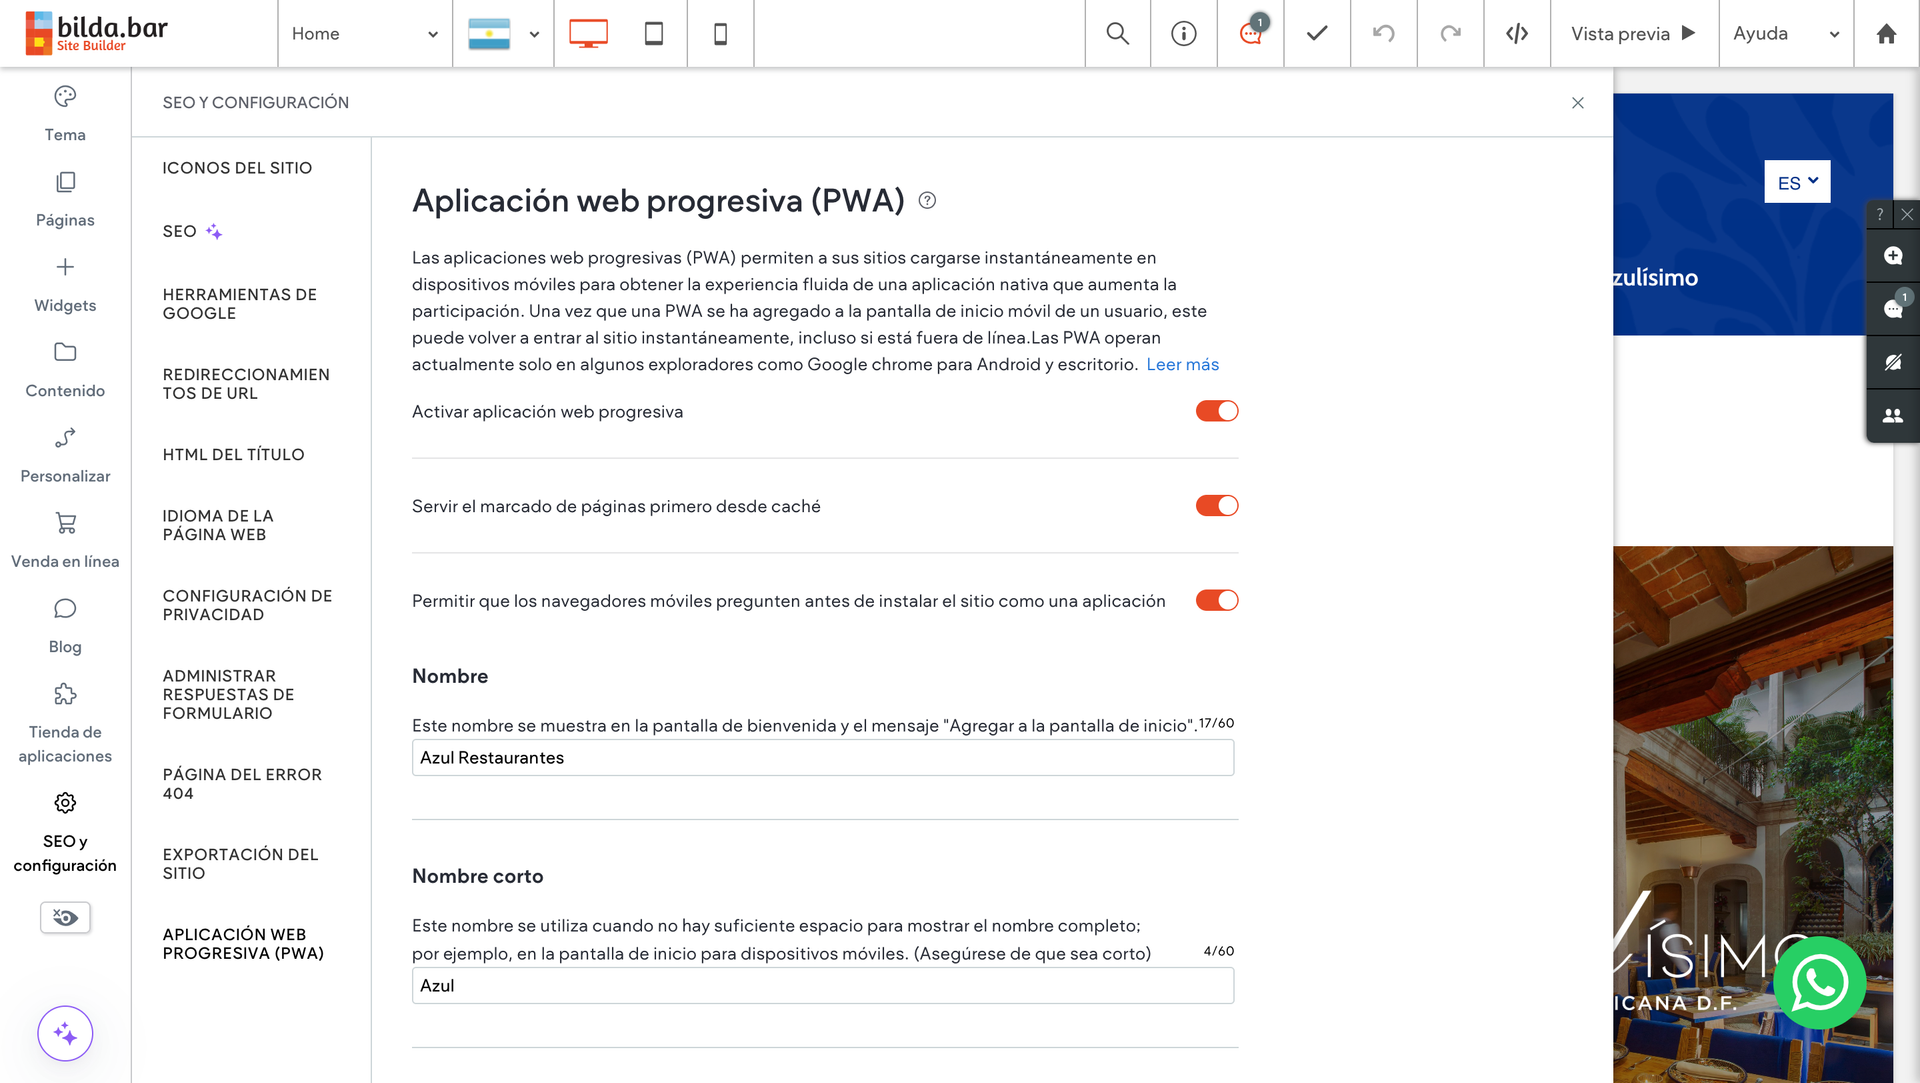The width and height of the screenshot is (1920, 1083).
Task: Open Exportación del sitio
Action: pos(240,864)
